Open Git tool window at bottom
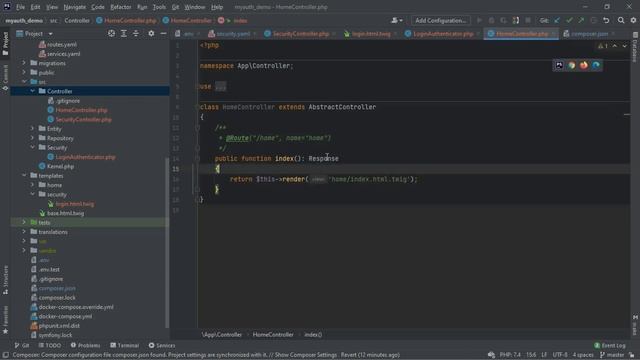Screen dimensions: 640x360 coord(22,345)
